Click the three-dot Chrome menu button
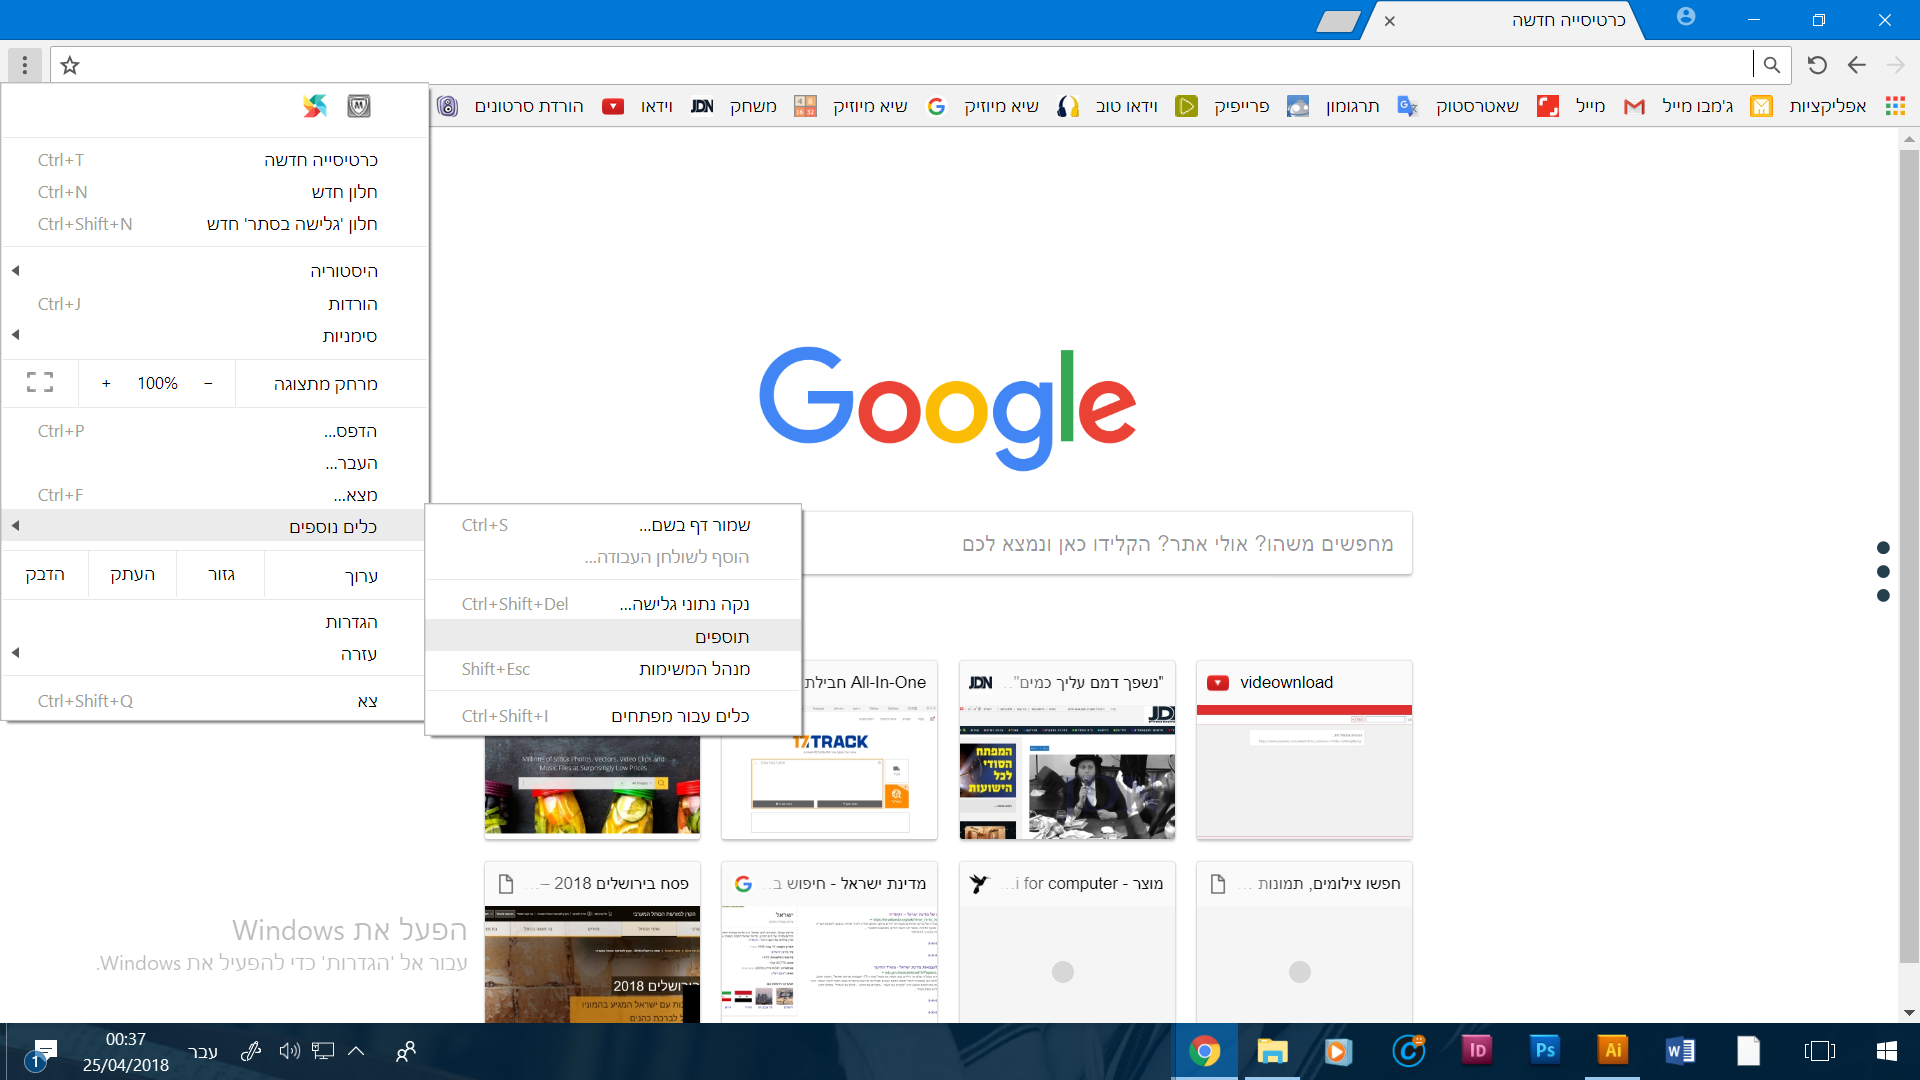The width and height of the screenshot is (1920, 1080). point(25,66)
